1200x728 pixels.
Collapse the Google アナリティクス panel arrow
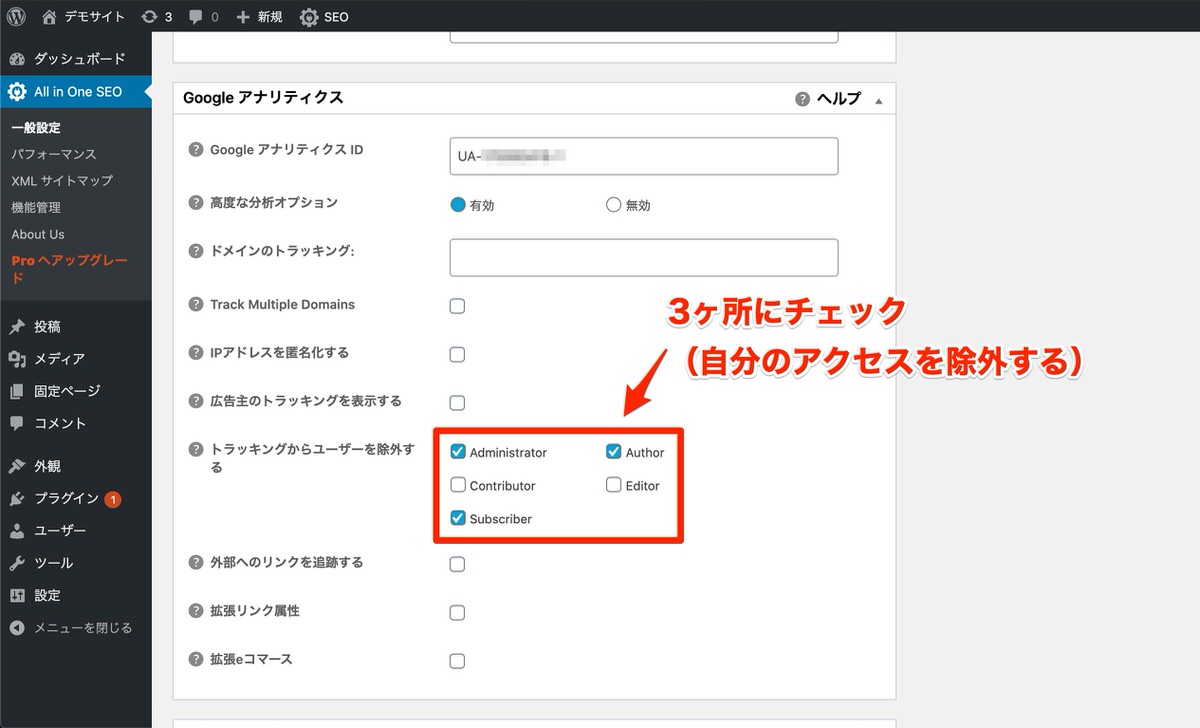pos(879,100)
